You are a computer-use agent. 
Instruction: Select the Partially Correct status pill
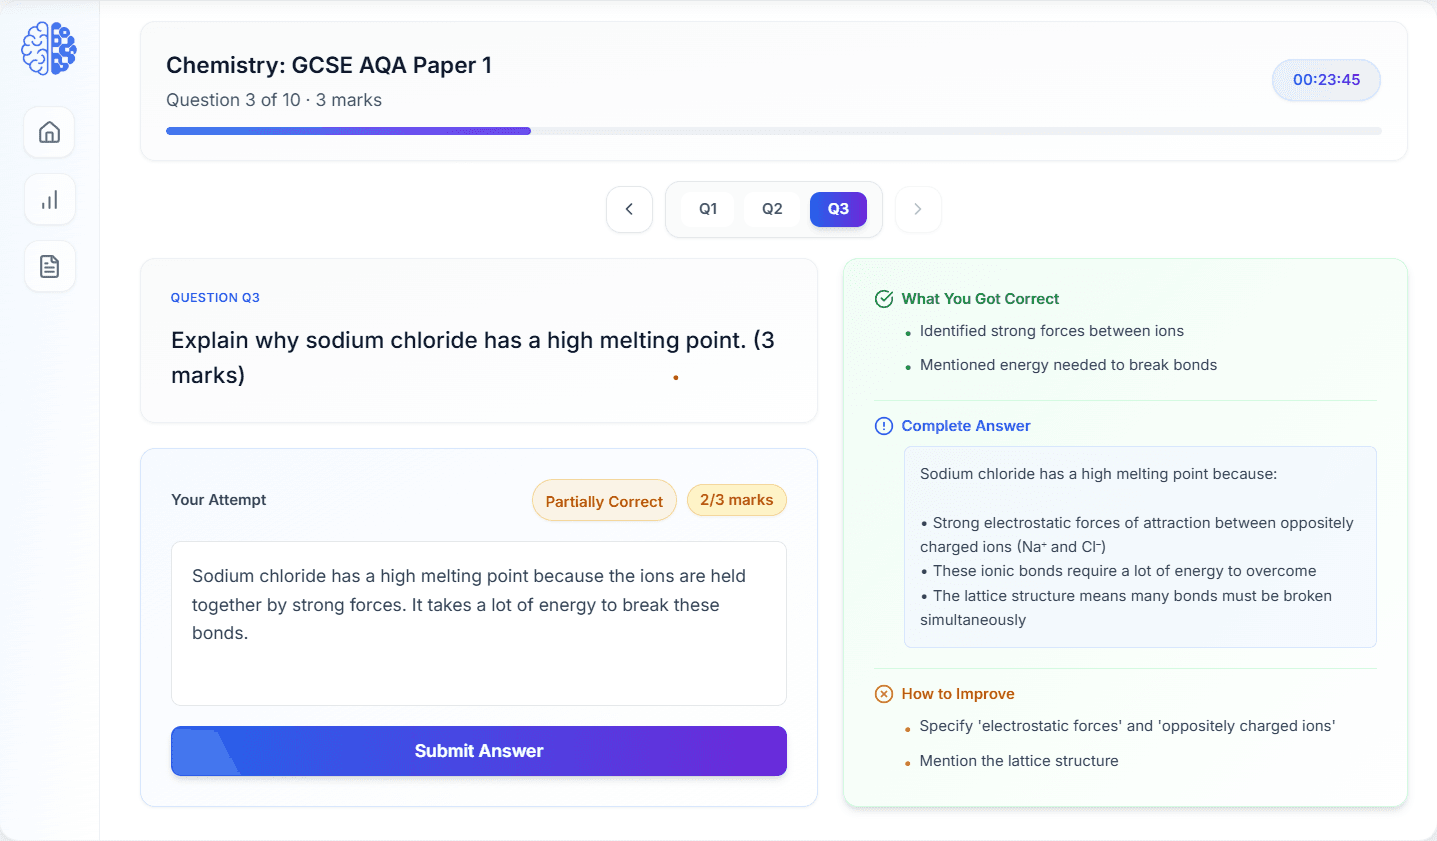[x=604, y=500]
